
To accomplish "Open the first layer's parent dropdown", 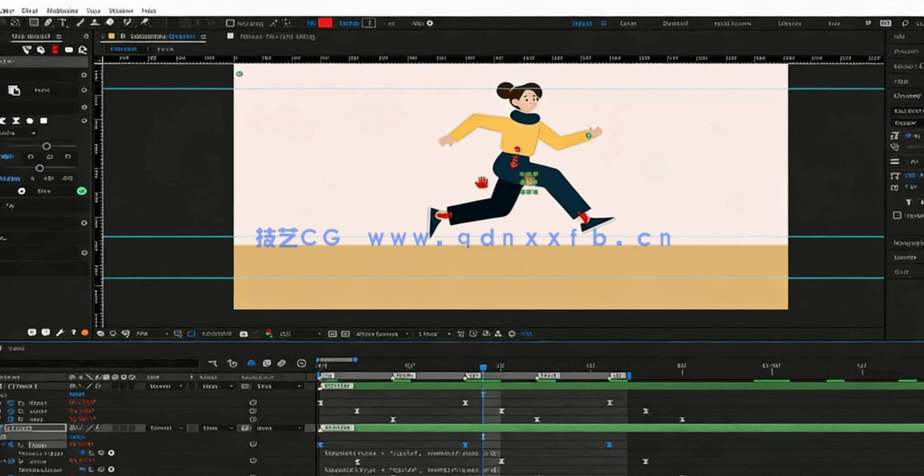I will point(275,386).
